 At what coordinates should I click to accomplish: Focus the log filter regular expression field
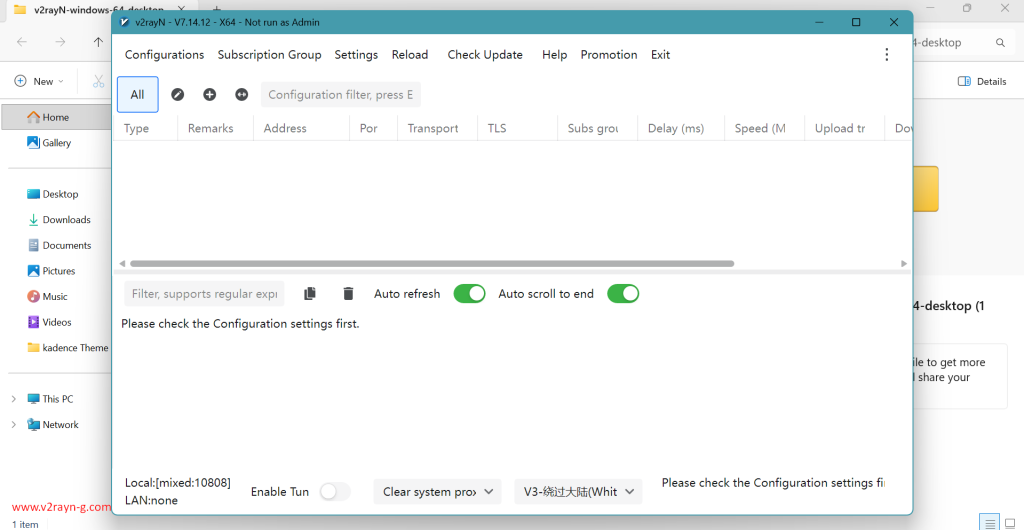tap(204, 294)
